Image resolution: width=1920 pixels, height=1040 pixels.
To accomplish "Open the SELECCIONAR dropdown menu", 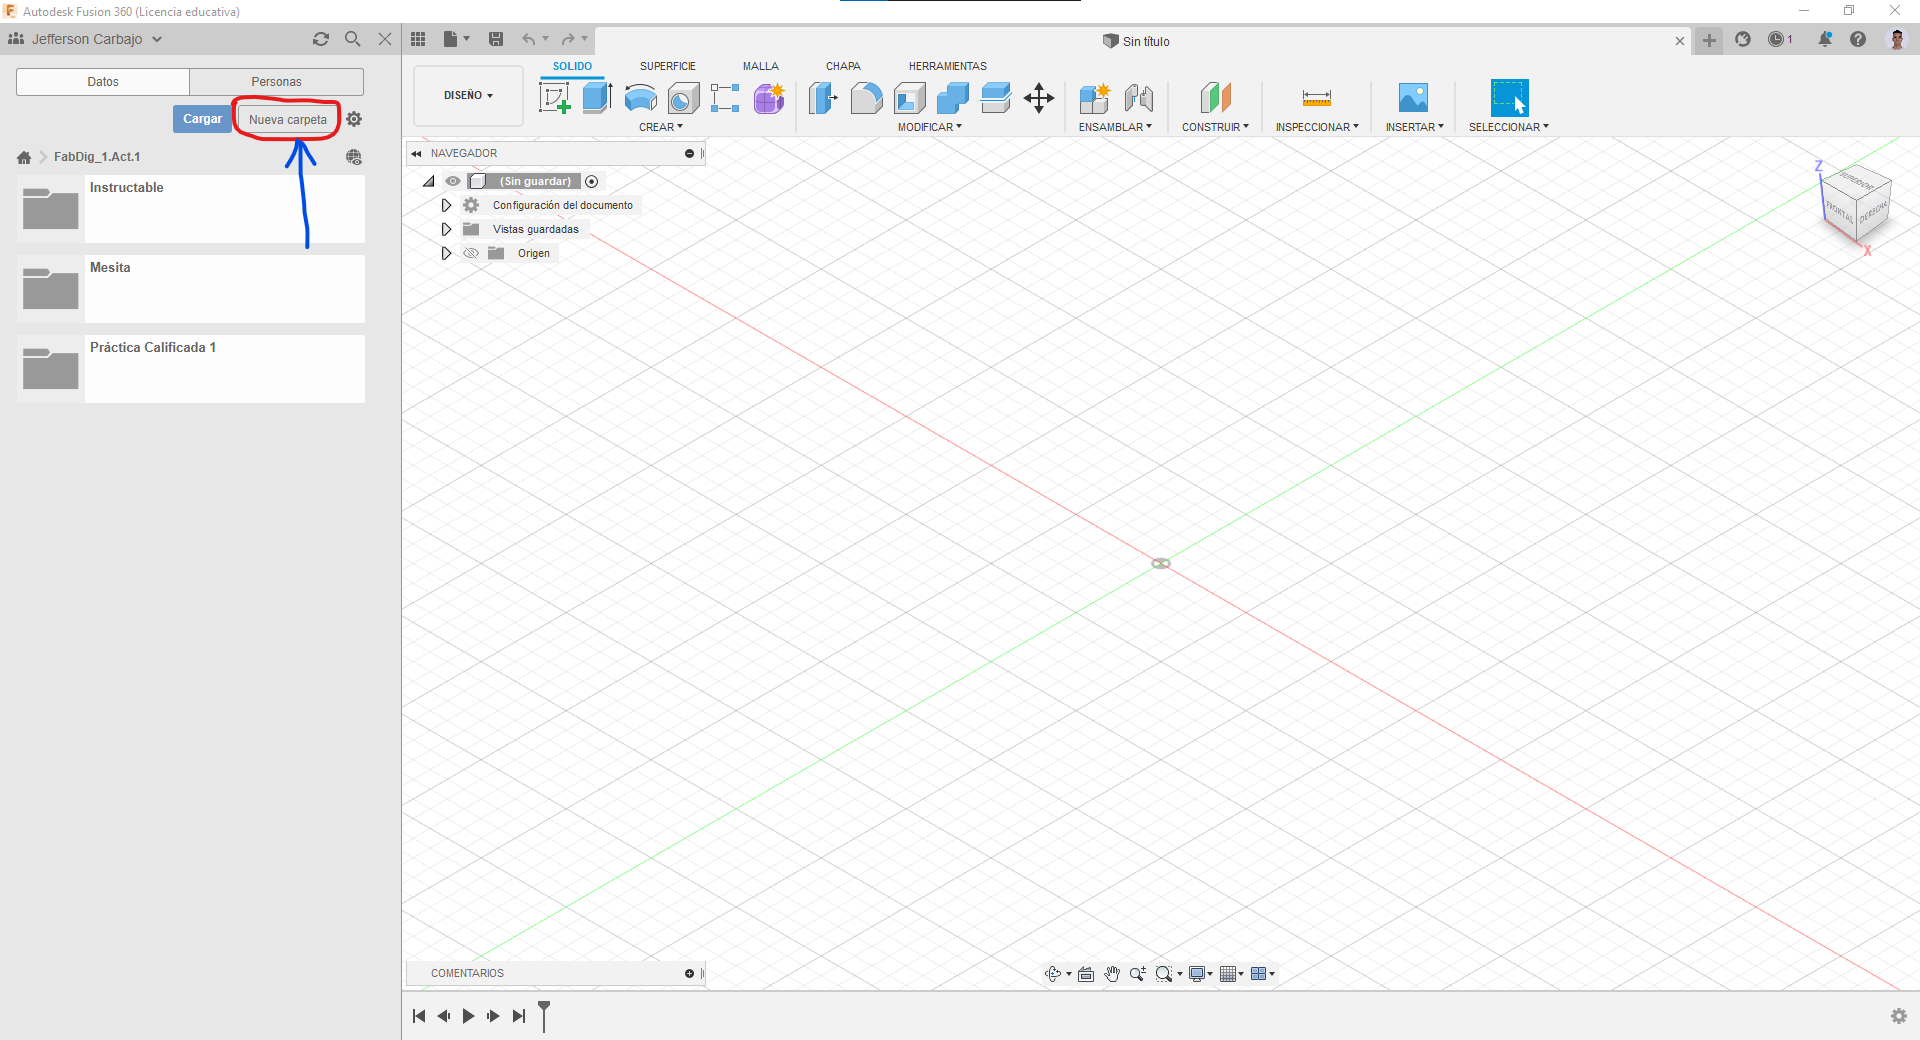I will [1508, 127].
